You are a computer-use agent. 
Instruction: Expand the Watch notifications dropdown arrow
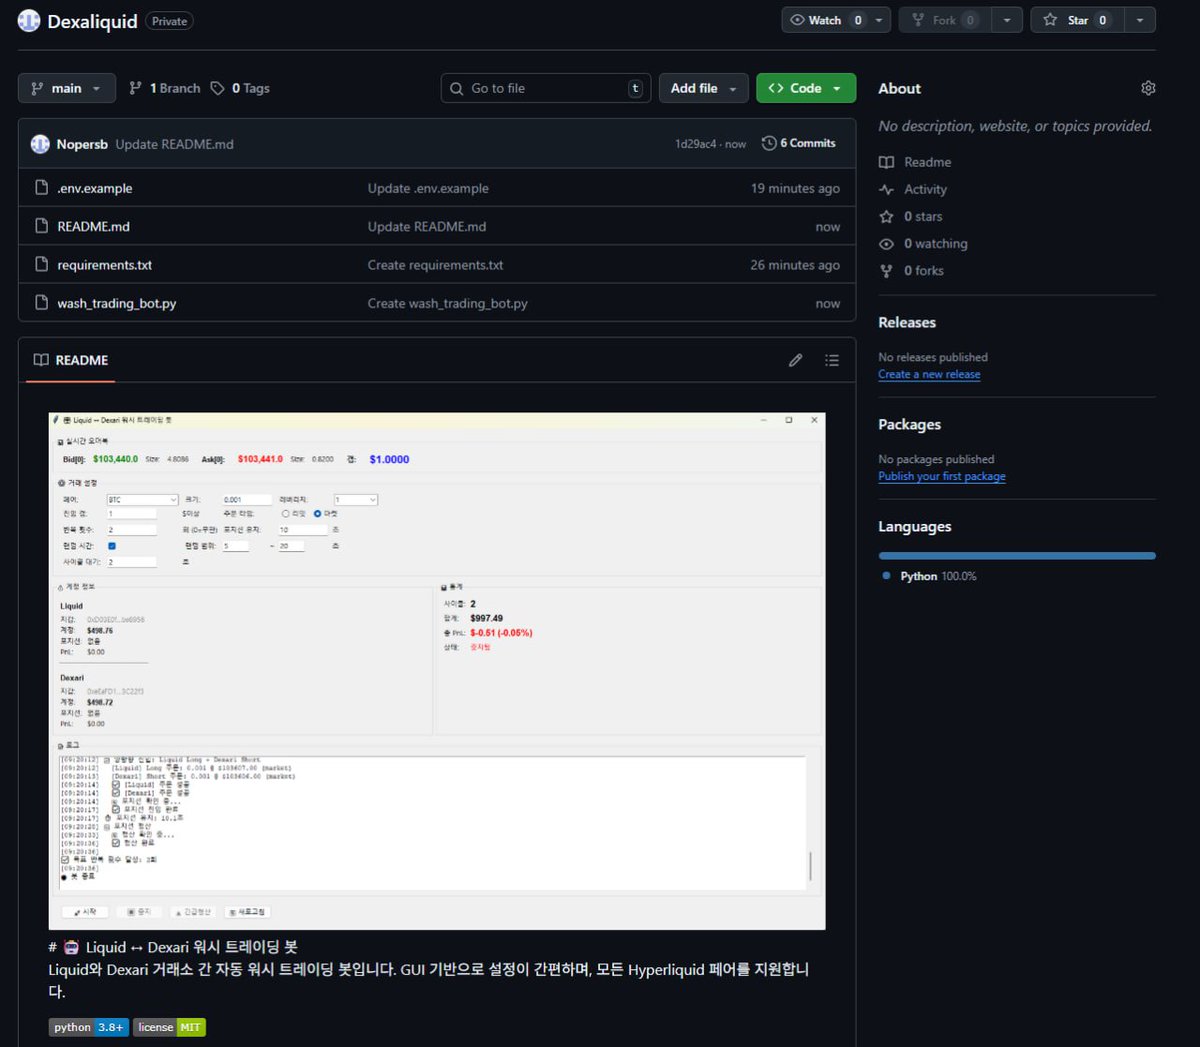coord(879,20)
